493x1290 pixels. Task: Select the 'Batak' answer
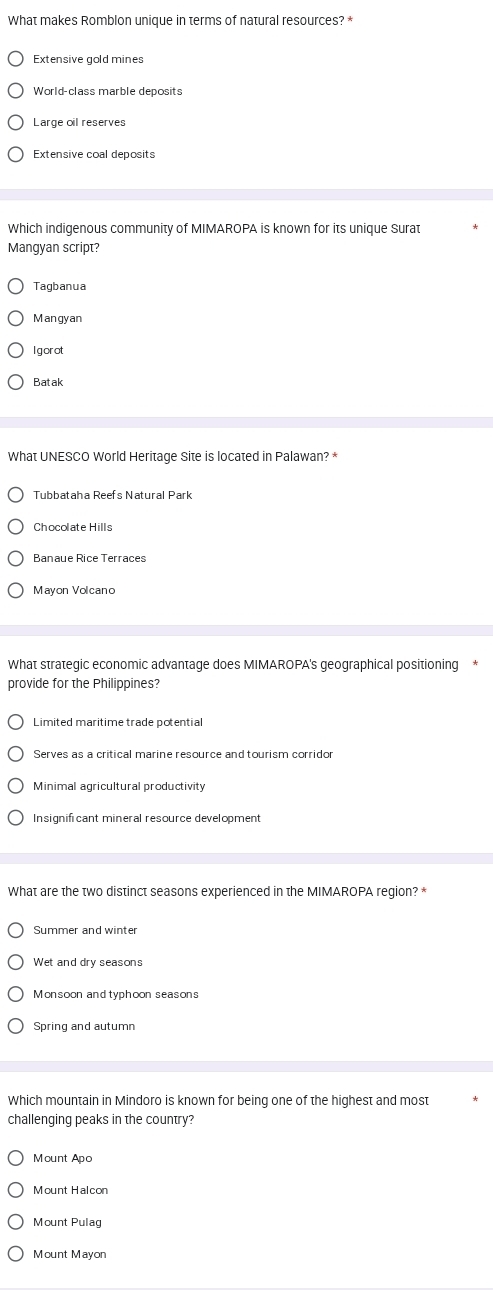16,383
